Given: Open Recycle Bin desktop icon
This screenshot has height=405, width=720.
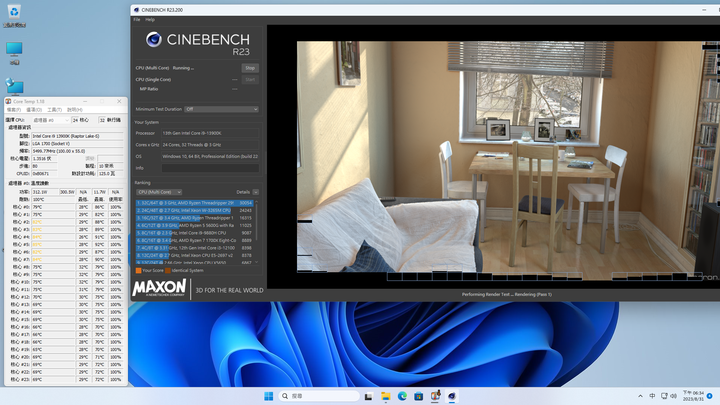Looking at the screenshot, I should 14,16.
